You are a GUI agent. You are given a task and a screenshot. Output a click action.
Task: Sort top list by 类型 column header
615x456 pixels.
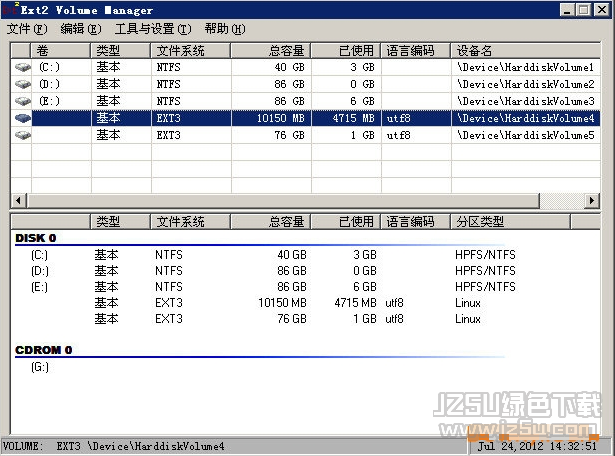coord(120,51)
